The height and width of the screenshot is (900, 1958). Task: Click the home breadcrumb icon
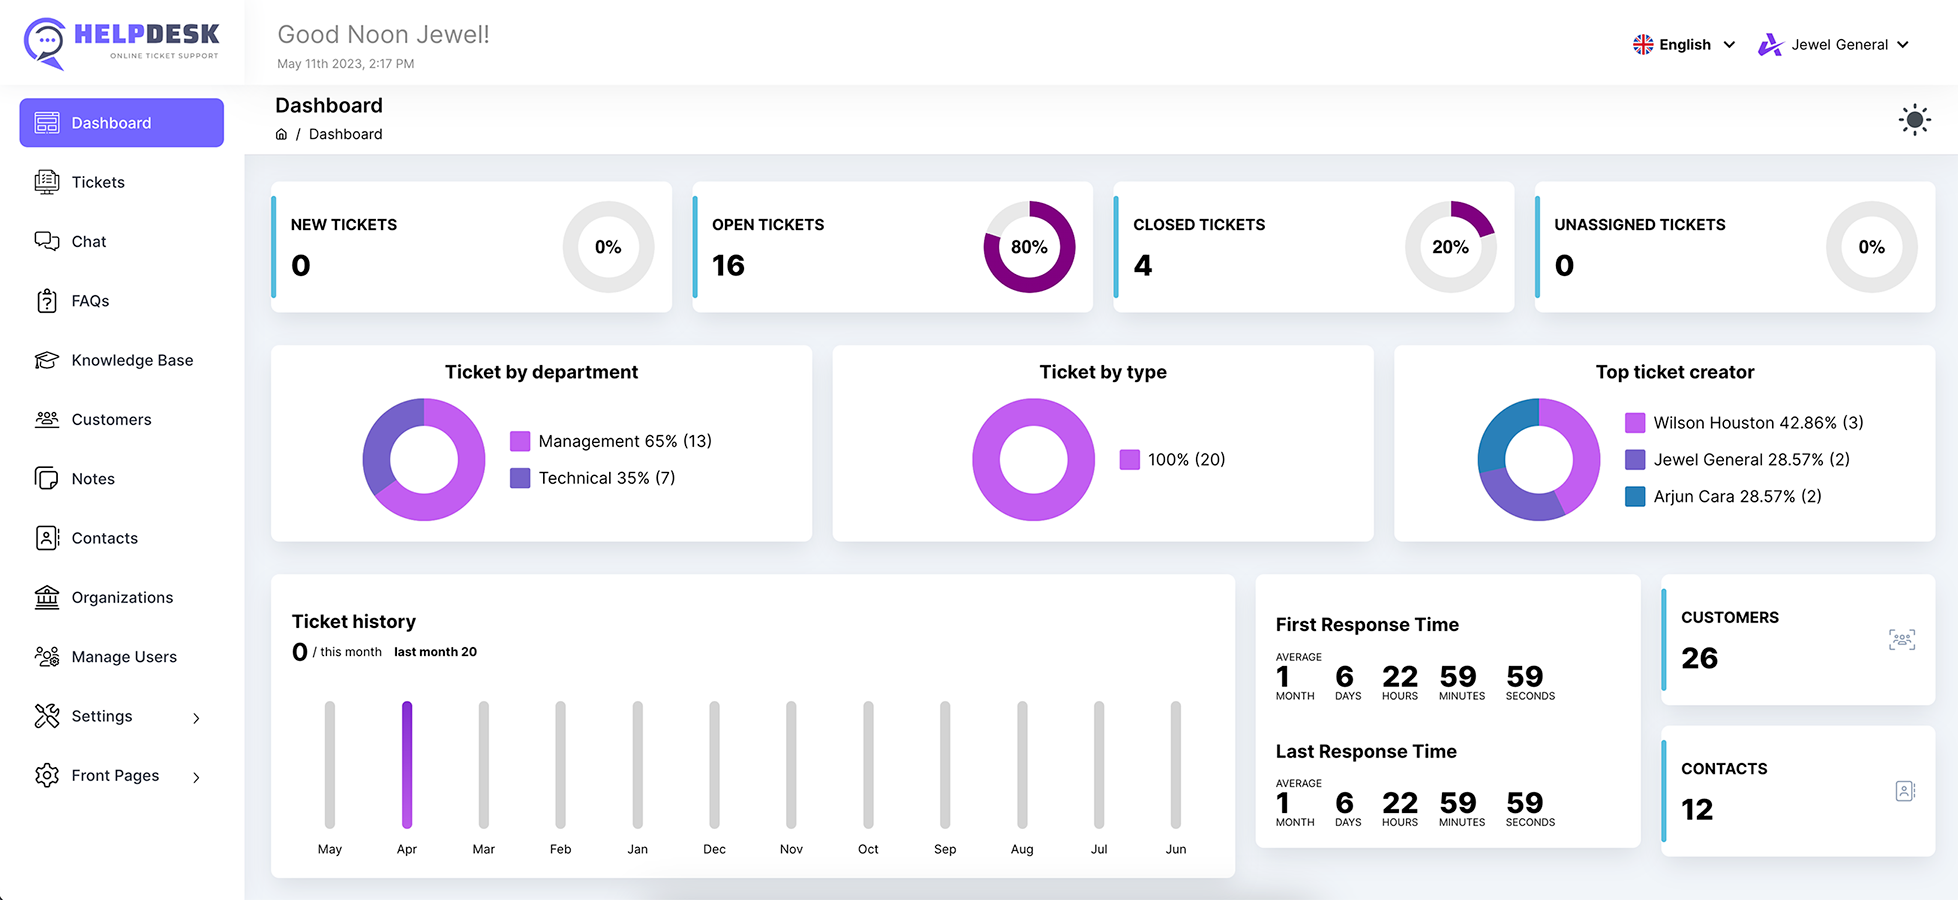[x=281, y=134]
